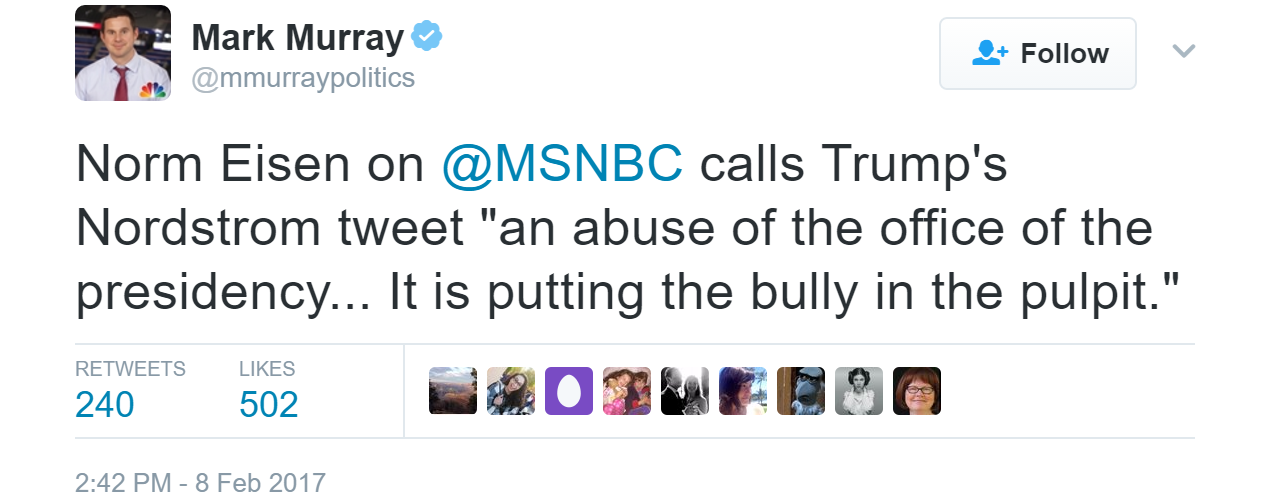The width and height of the screenshot is (1267, 500).
Task: Click the red-haired woman with glasses avatar
Action: tap(917, 391)
